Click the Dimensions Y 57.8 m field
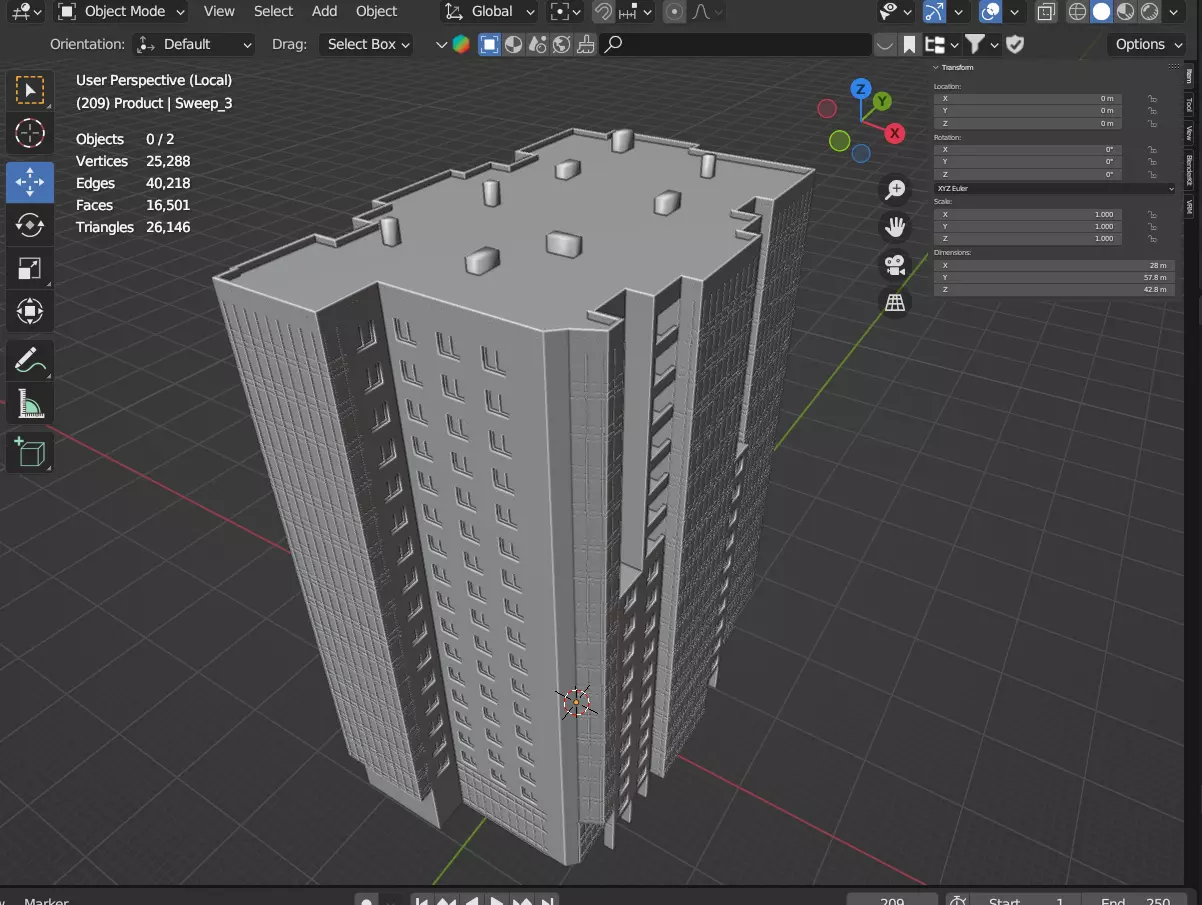The height and width of the screenshot is (905, 1202). pyautogui.click(x=1054, y=277)
